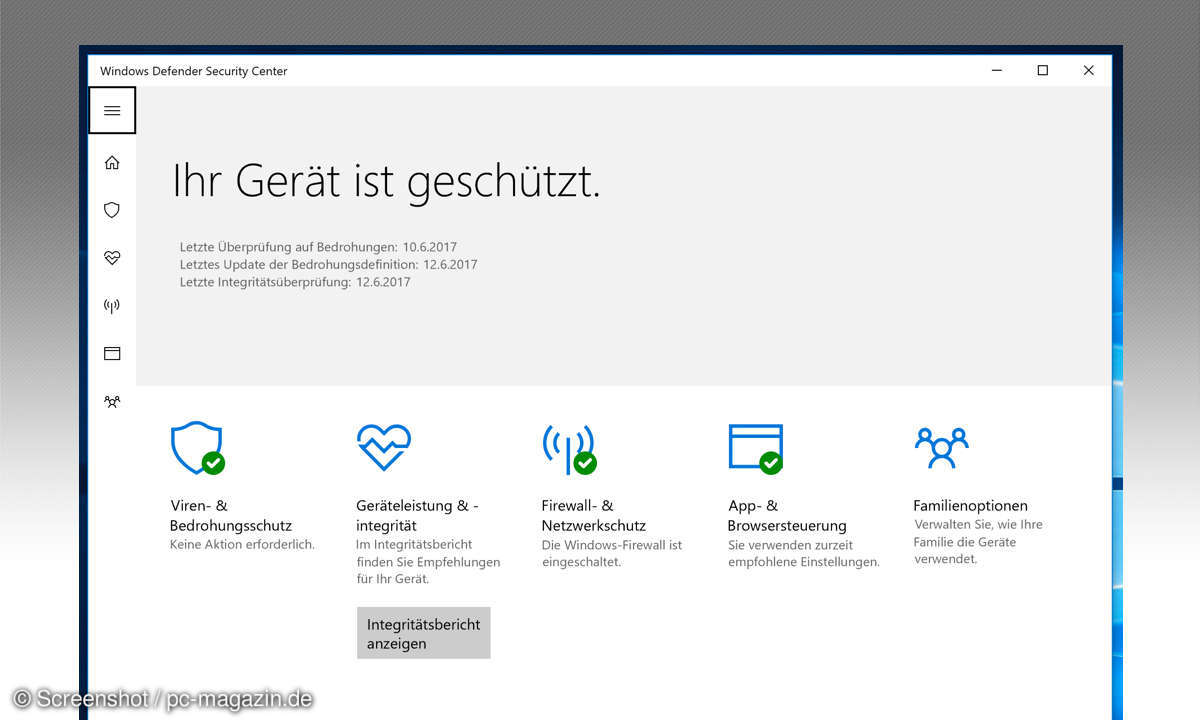Image resolution: width=1200 pixels, height=720 pixels.
Task: Click 'Die Windows-Firewall ist eingeschaltet.' text
Action: (612, 554)
